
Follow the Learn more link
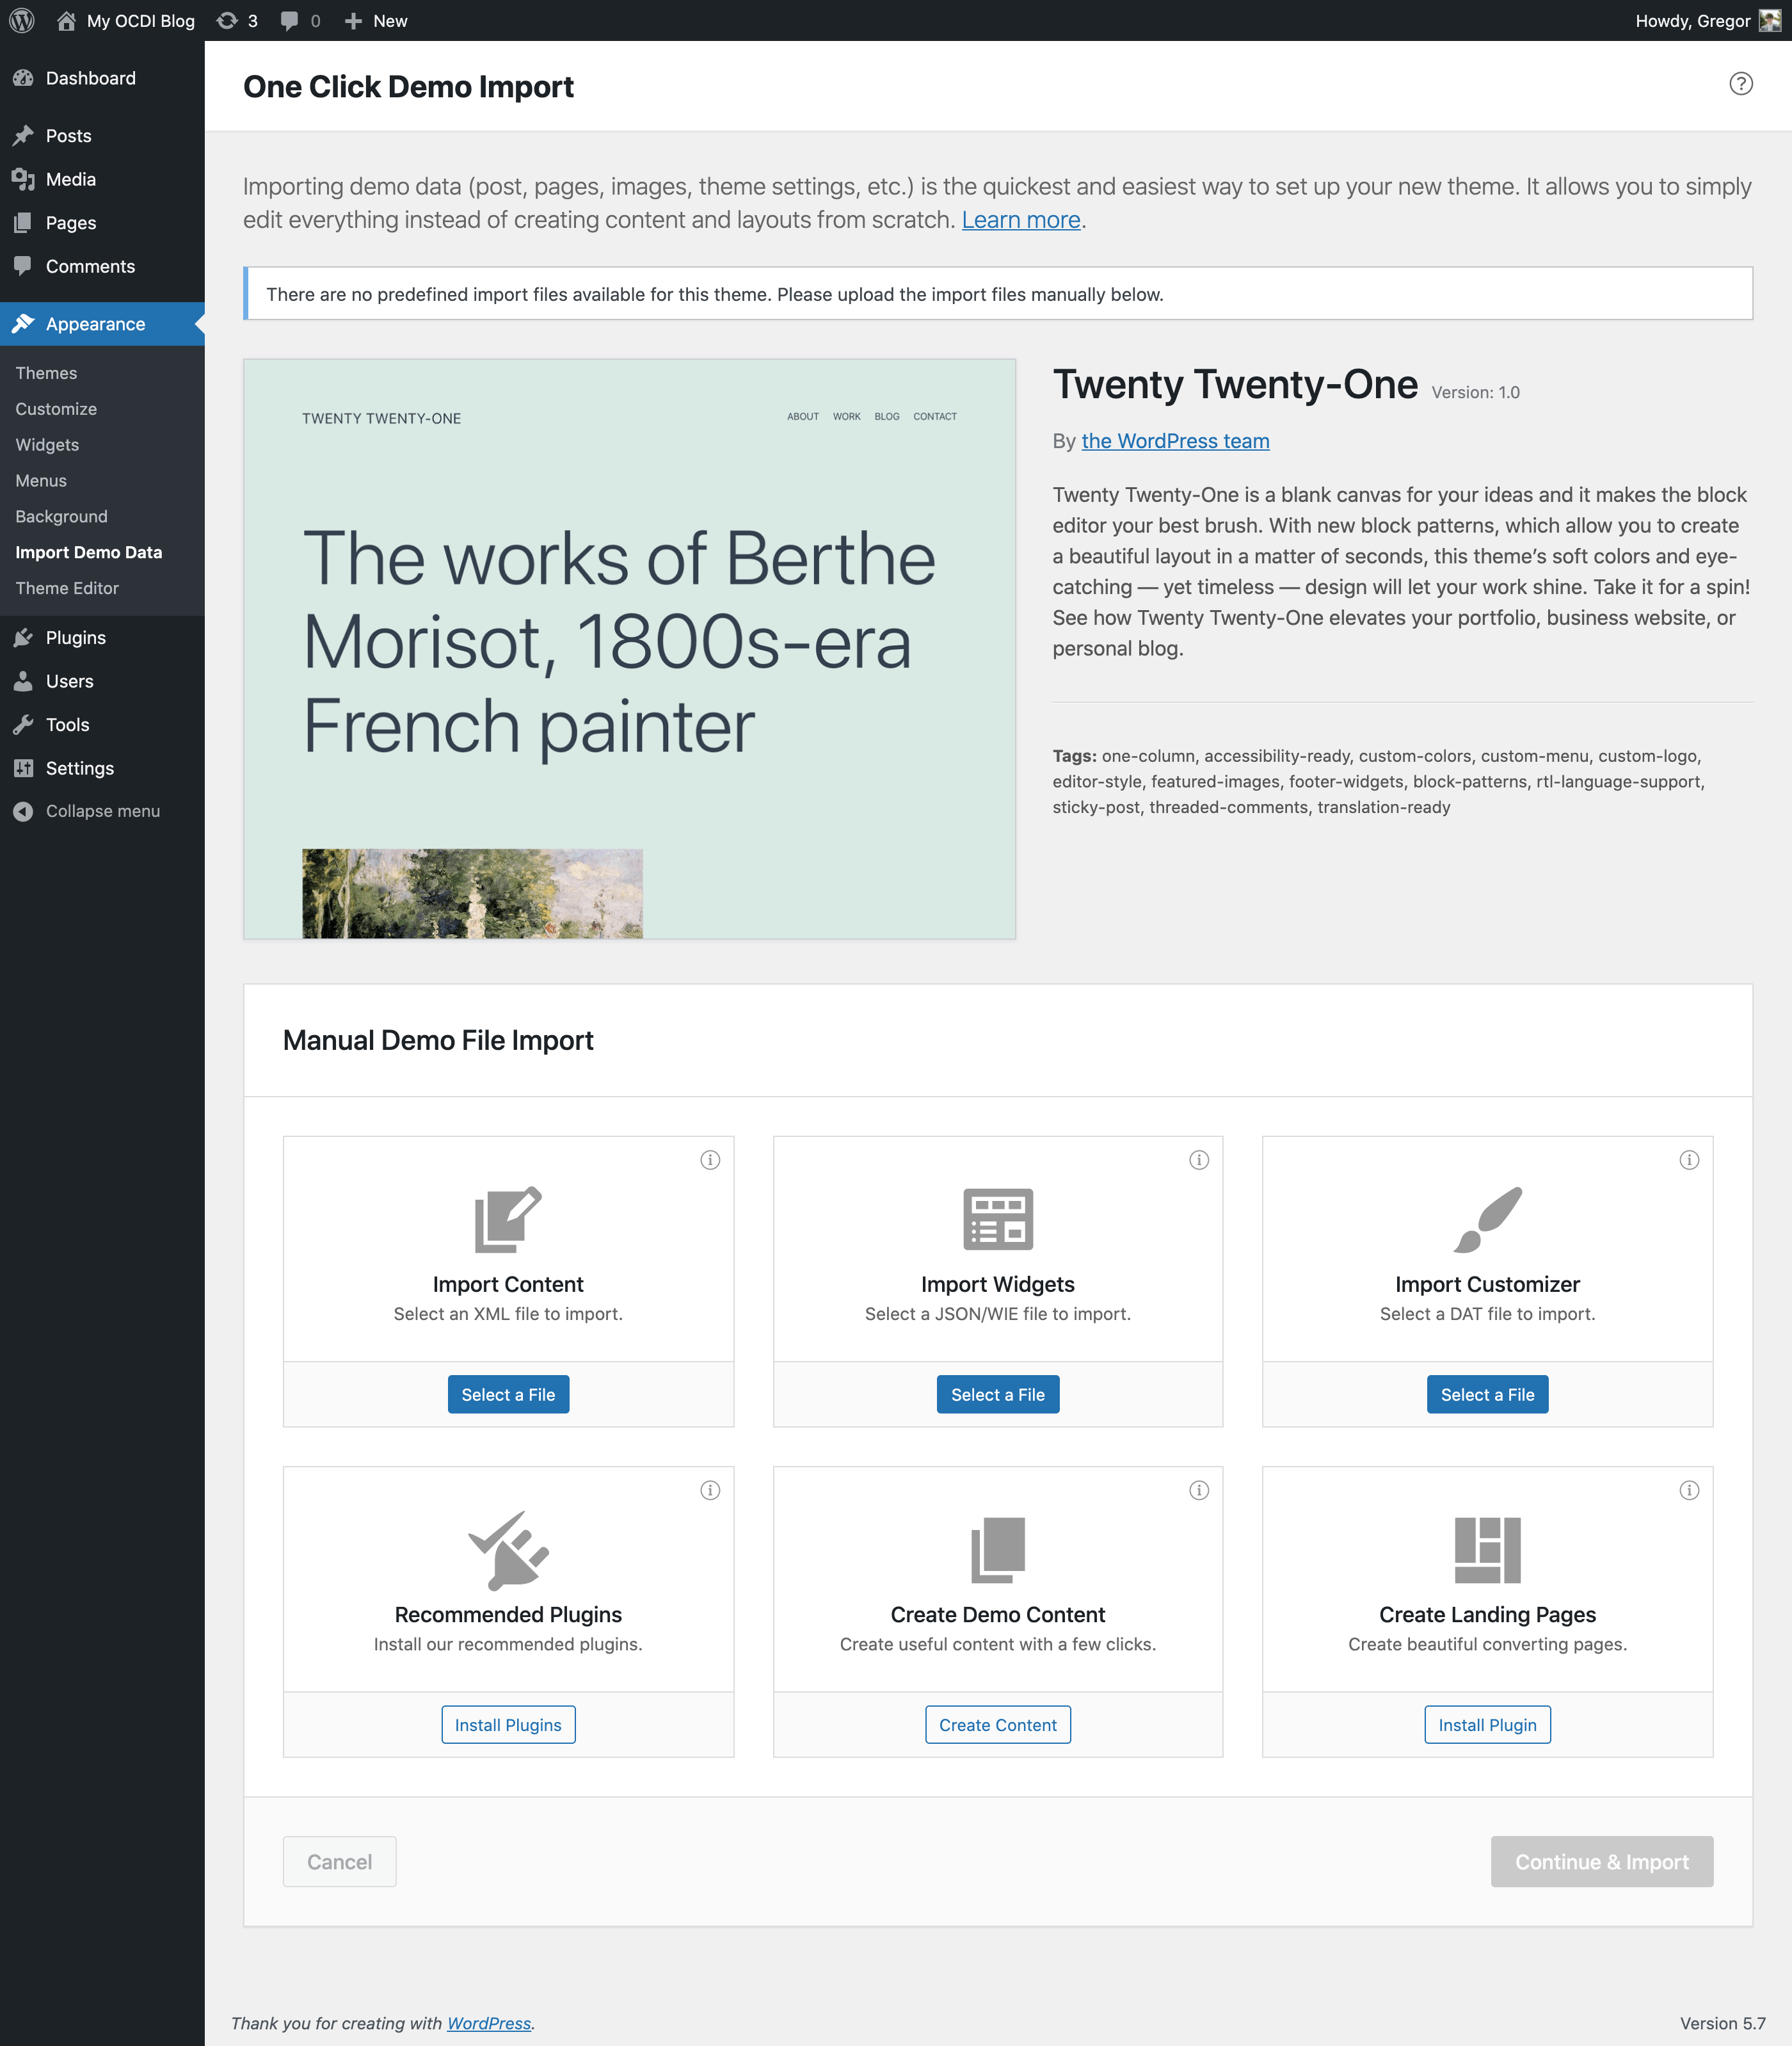point(1020,220)
